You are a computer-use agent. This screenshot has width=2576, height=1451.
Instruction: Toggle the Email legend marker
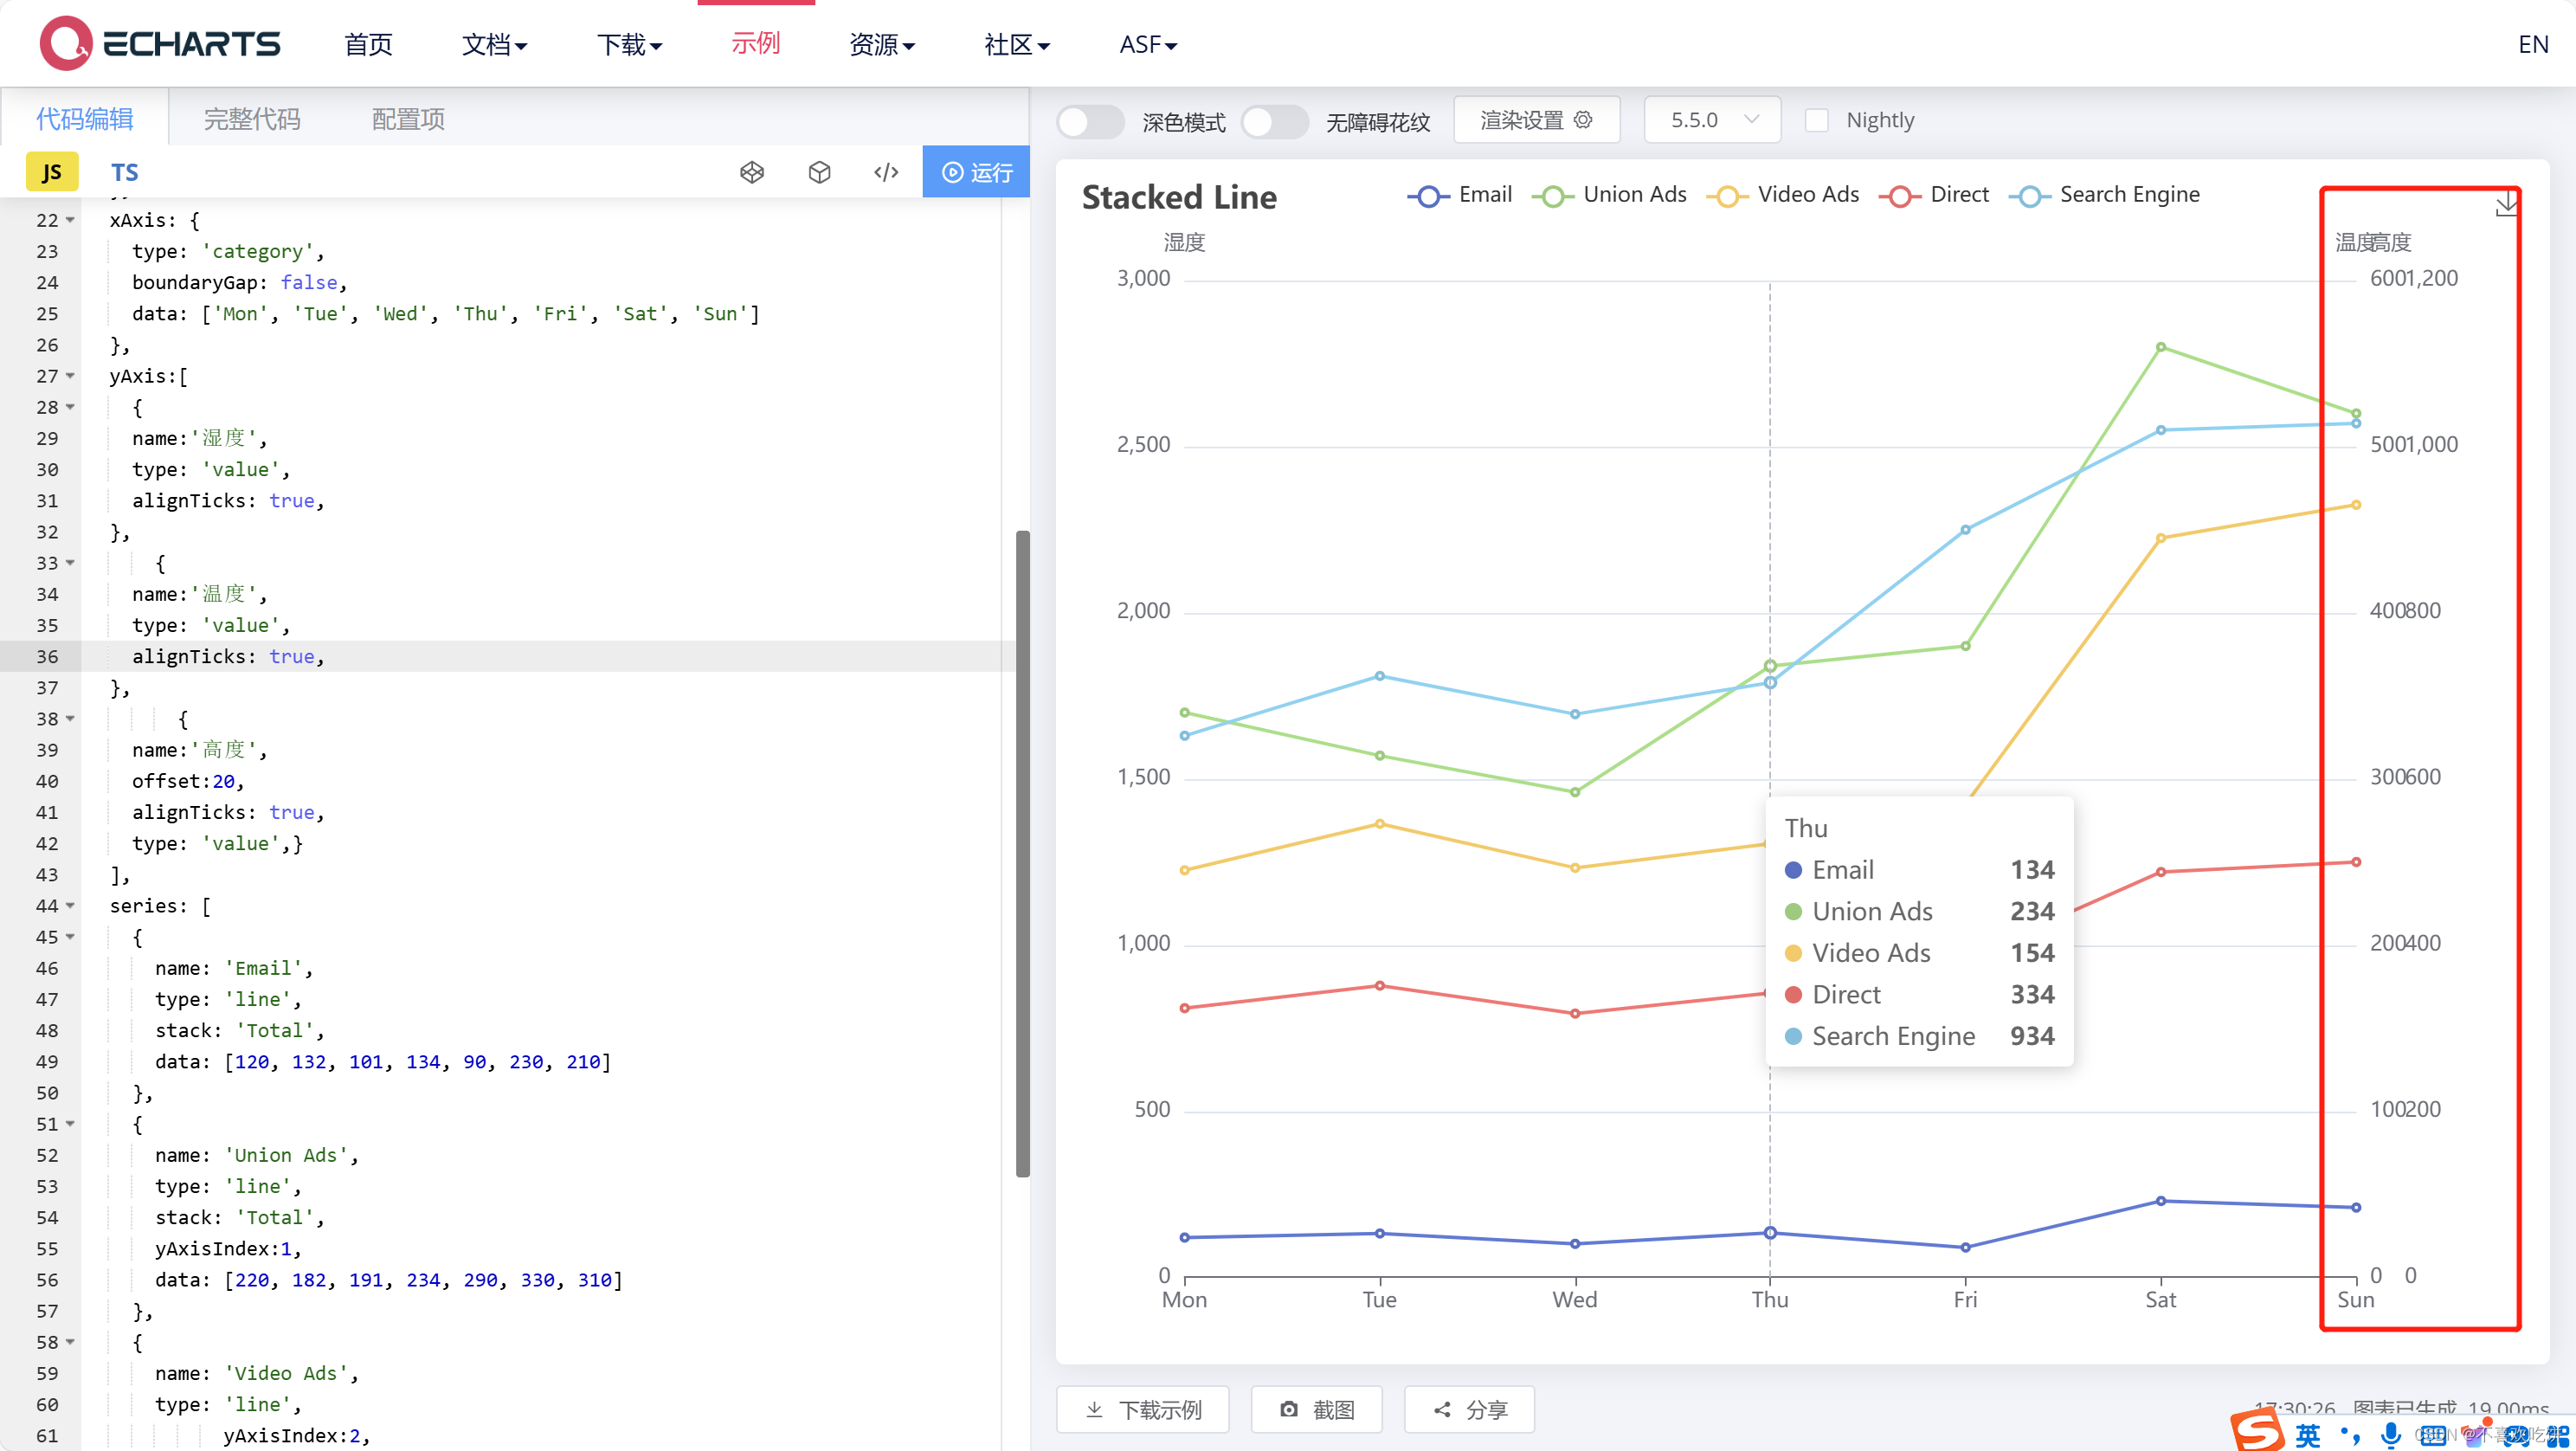pyautogui.click(x=1428, y=196)
